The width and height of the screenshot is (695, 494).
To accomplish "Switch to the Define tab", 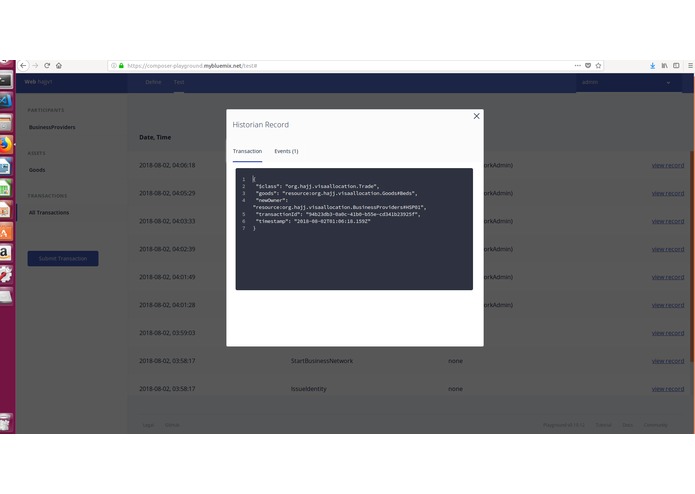I will pos(153,82).
